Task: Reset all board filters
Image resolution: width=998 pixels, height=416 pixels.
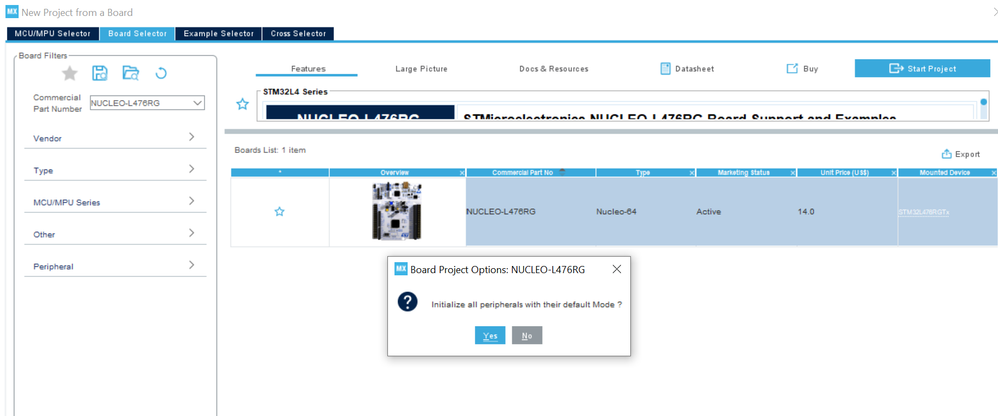Action: coord(161,73)
